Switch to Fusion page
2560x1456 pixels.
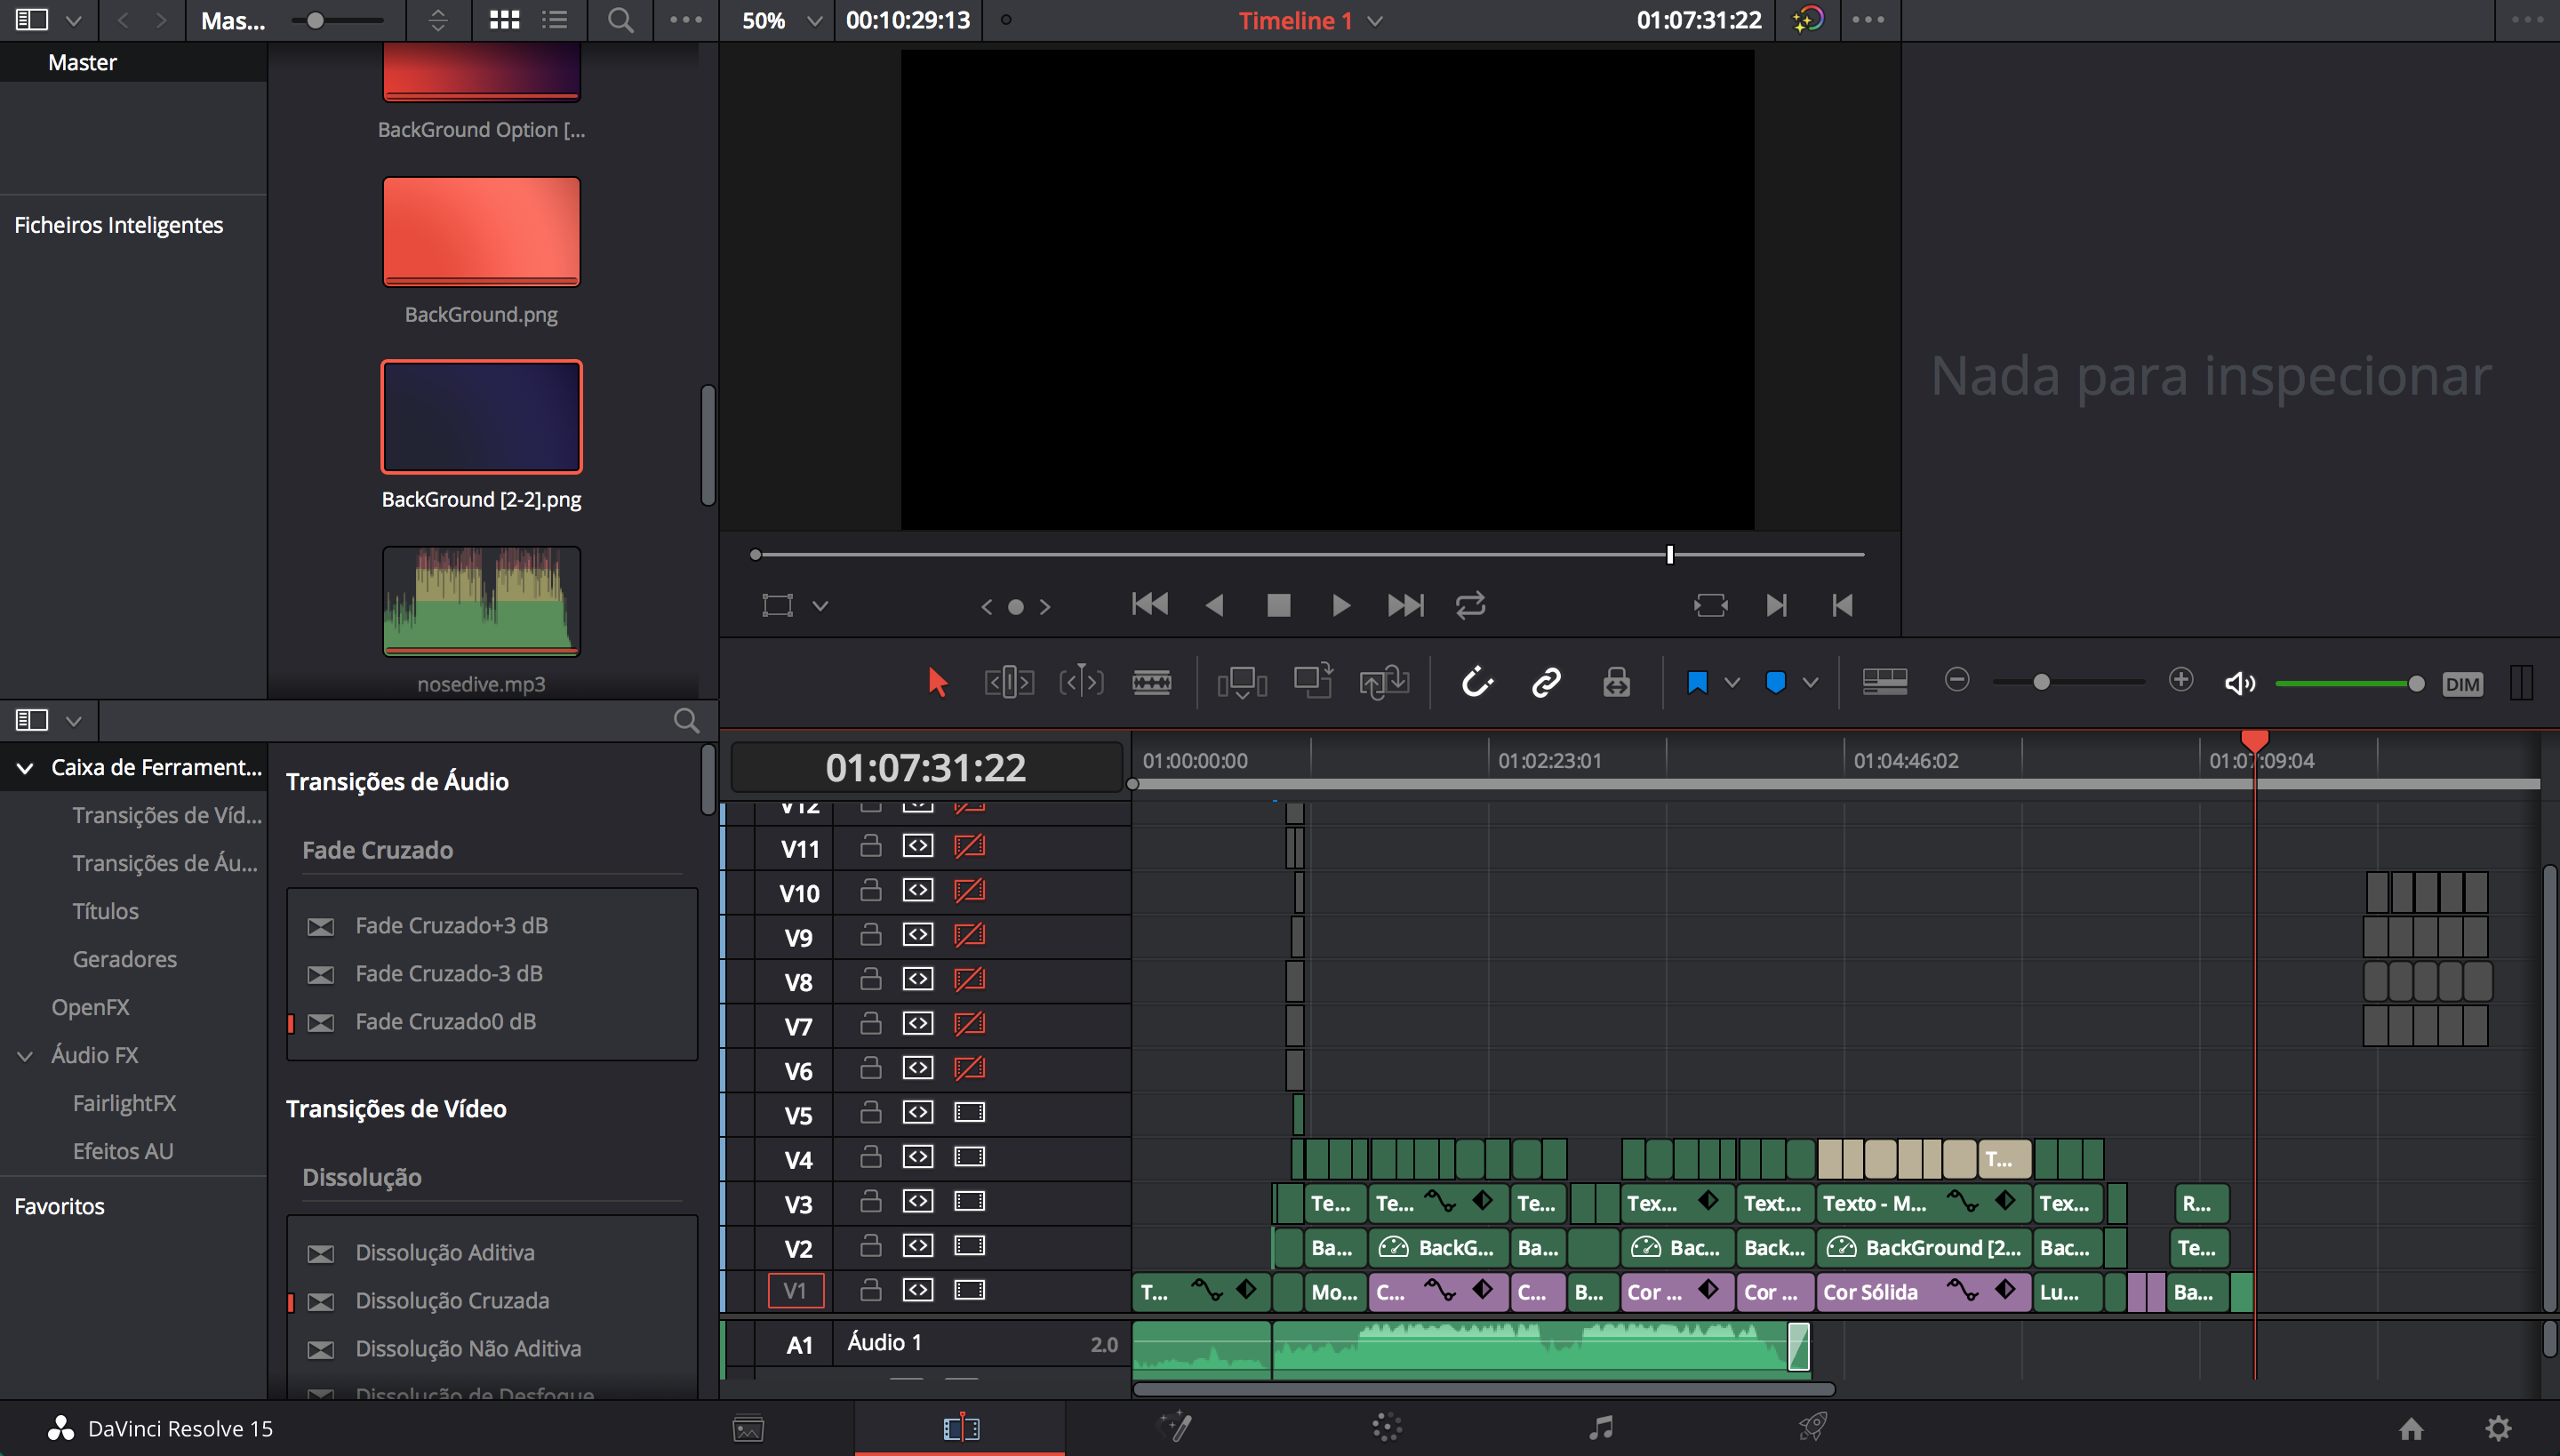pyautogui.click(x=1174, y=1427)
